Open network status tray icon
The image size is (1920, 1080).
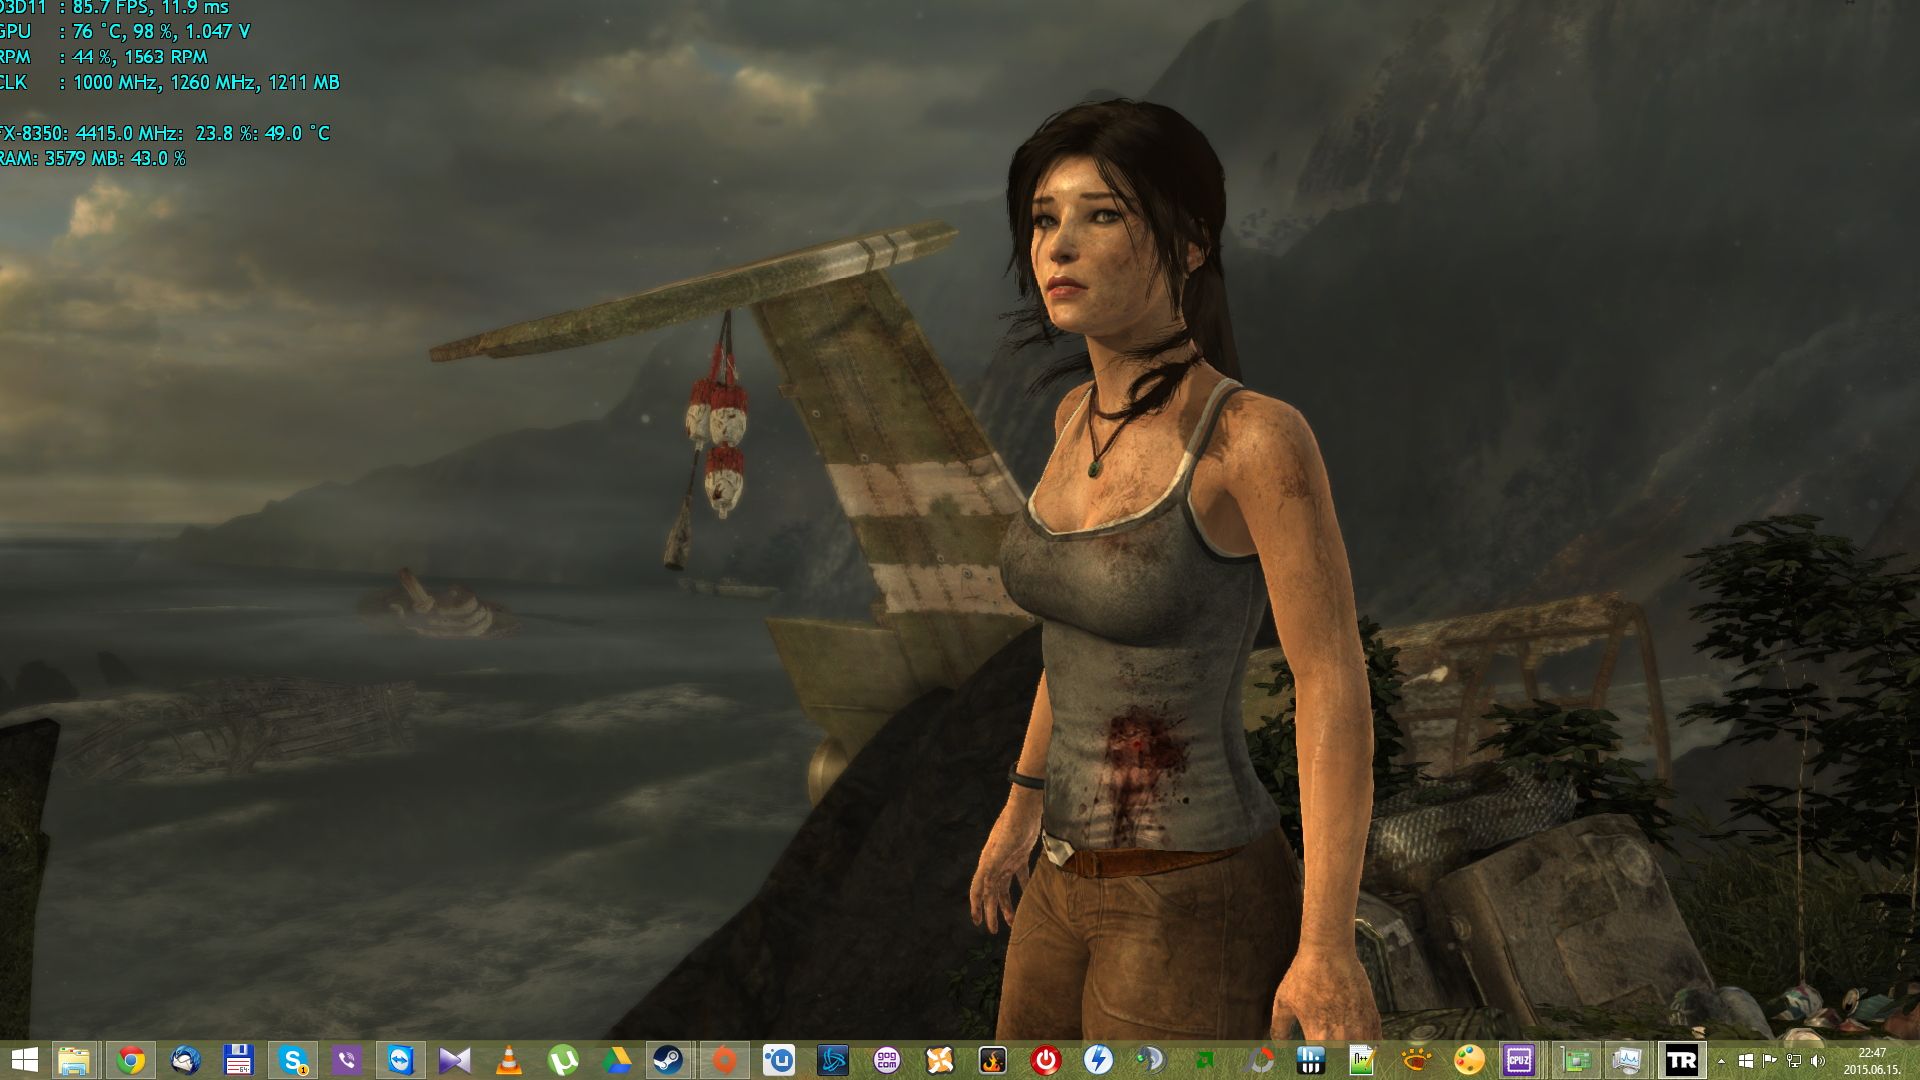click(x=1794, y=1061)
